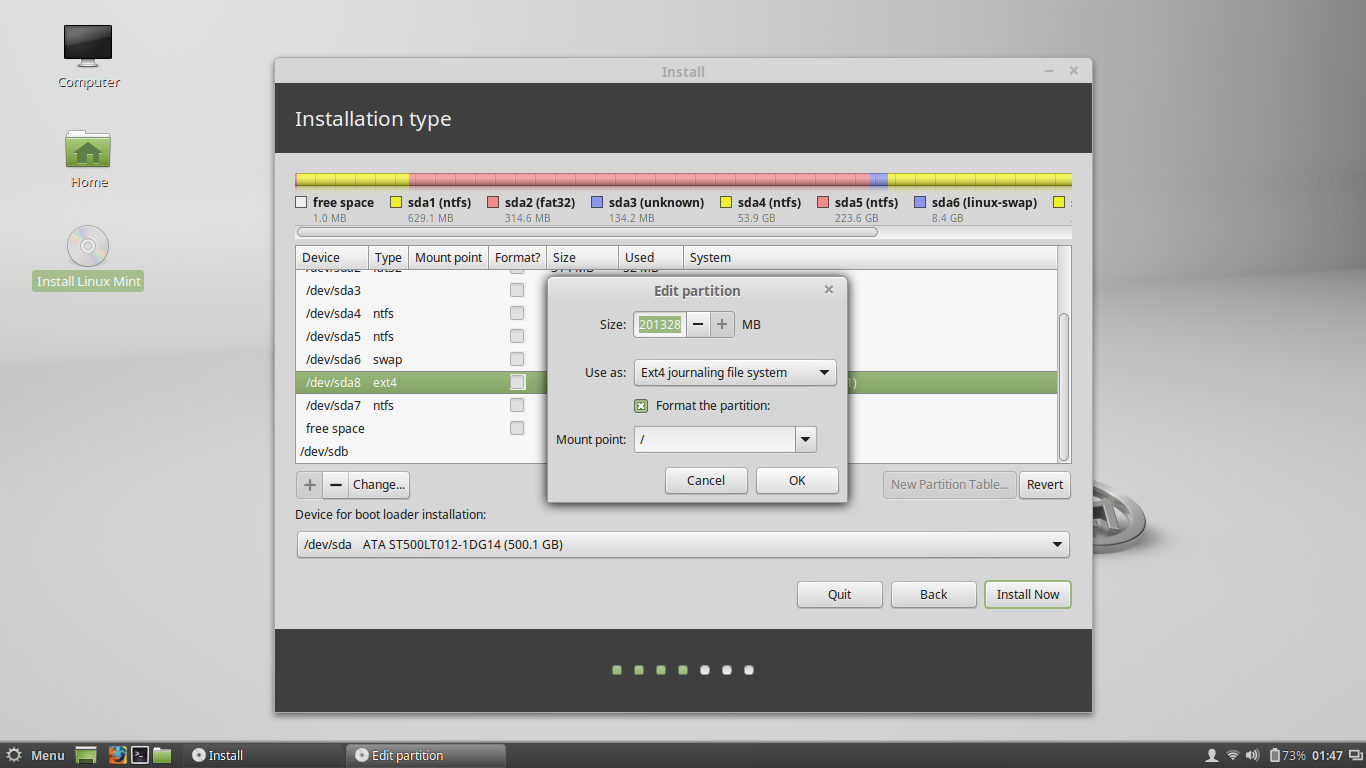The width and height of the screenshot is (1366, 768).
Task: Add a partition with the plus button
Action: pos(309,484)
